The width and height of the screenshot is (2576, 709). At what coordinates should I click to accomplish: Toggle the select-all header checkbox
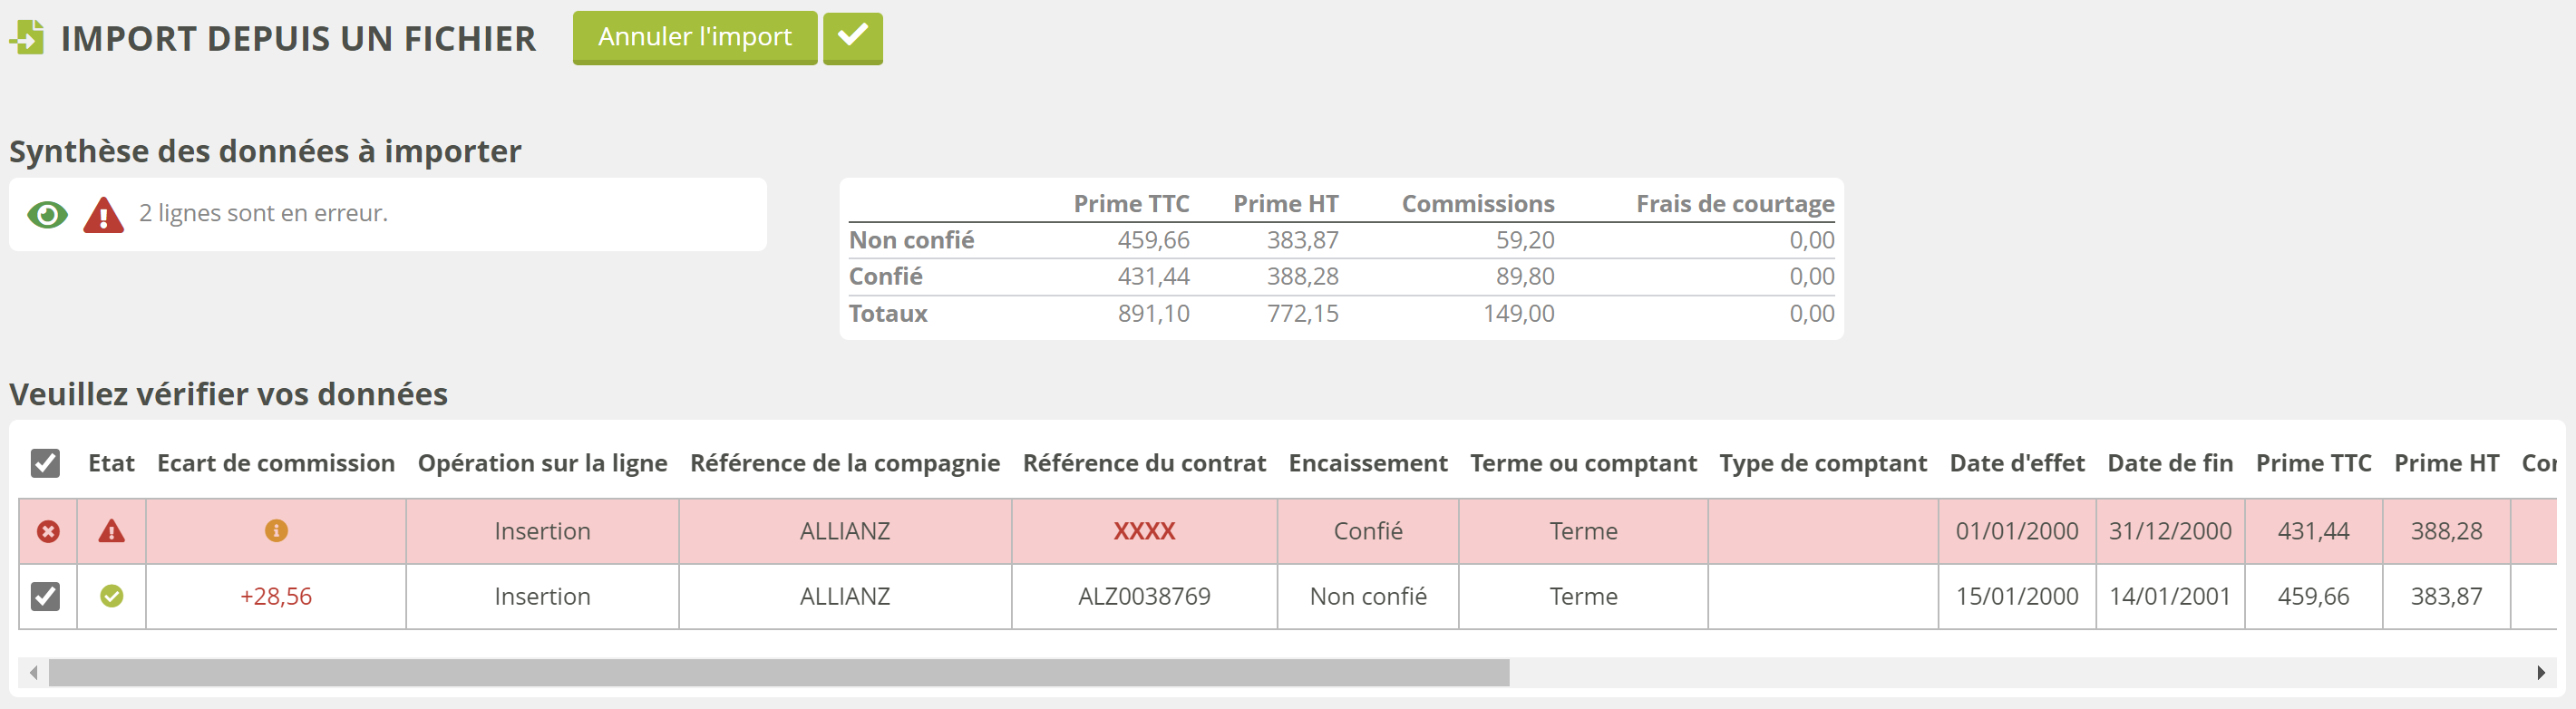click(x=45, y=463)
